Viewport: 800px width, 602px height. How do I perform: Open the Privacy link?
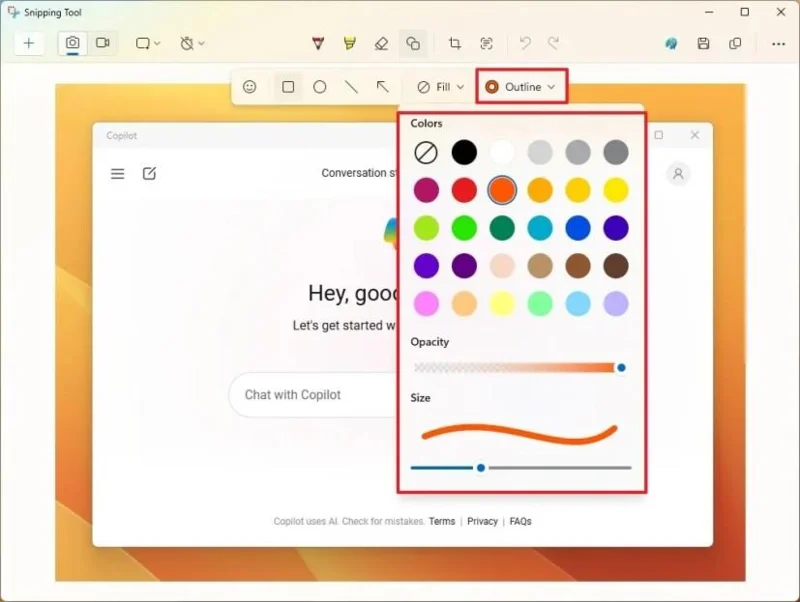pyautogui.click(x=482, y=521)
